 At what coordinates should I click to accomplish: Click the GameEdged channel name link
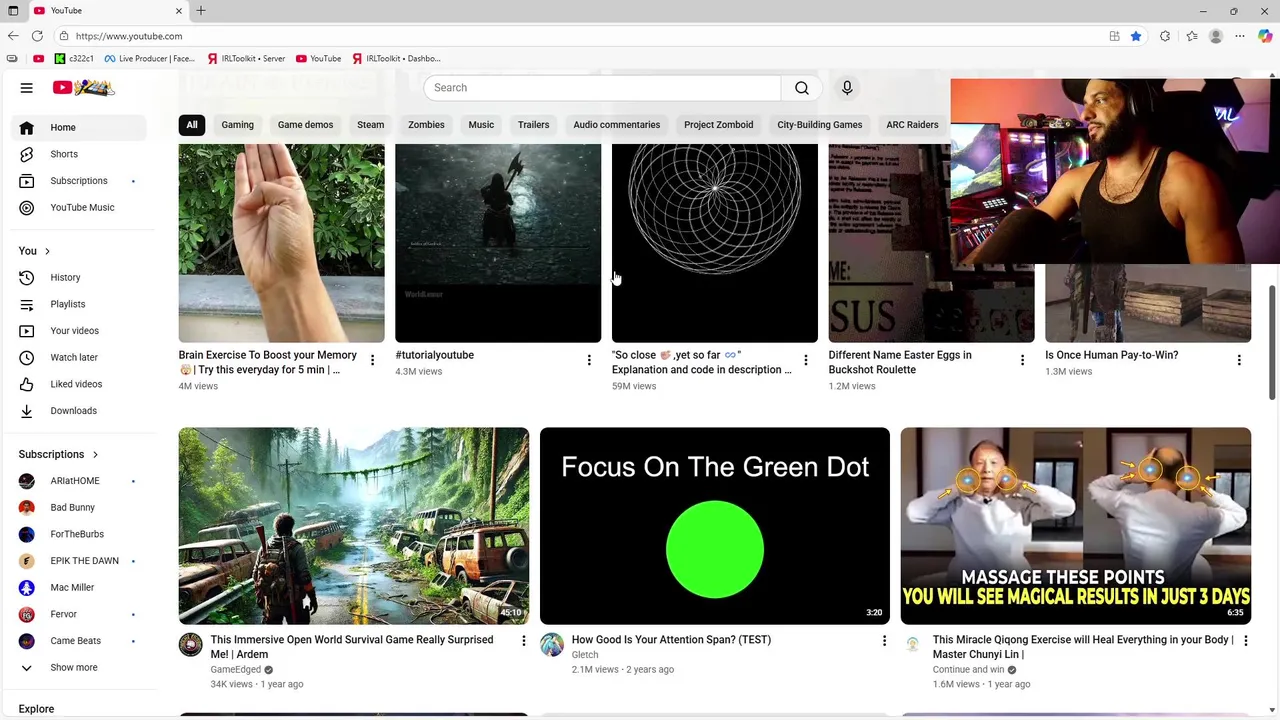point(235,670)
